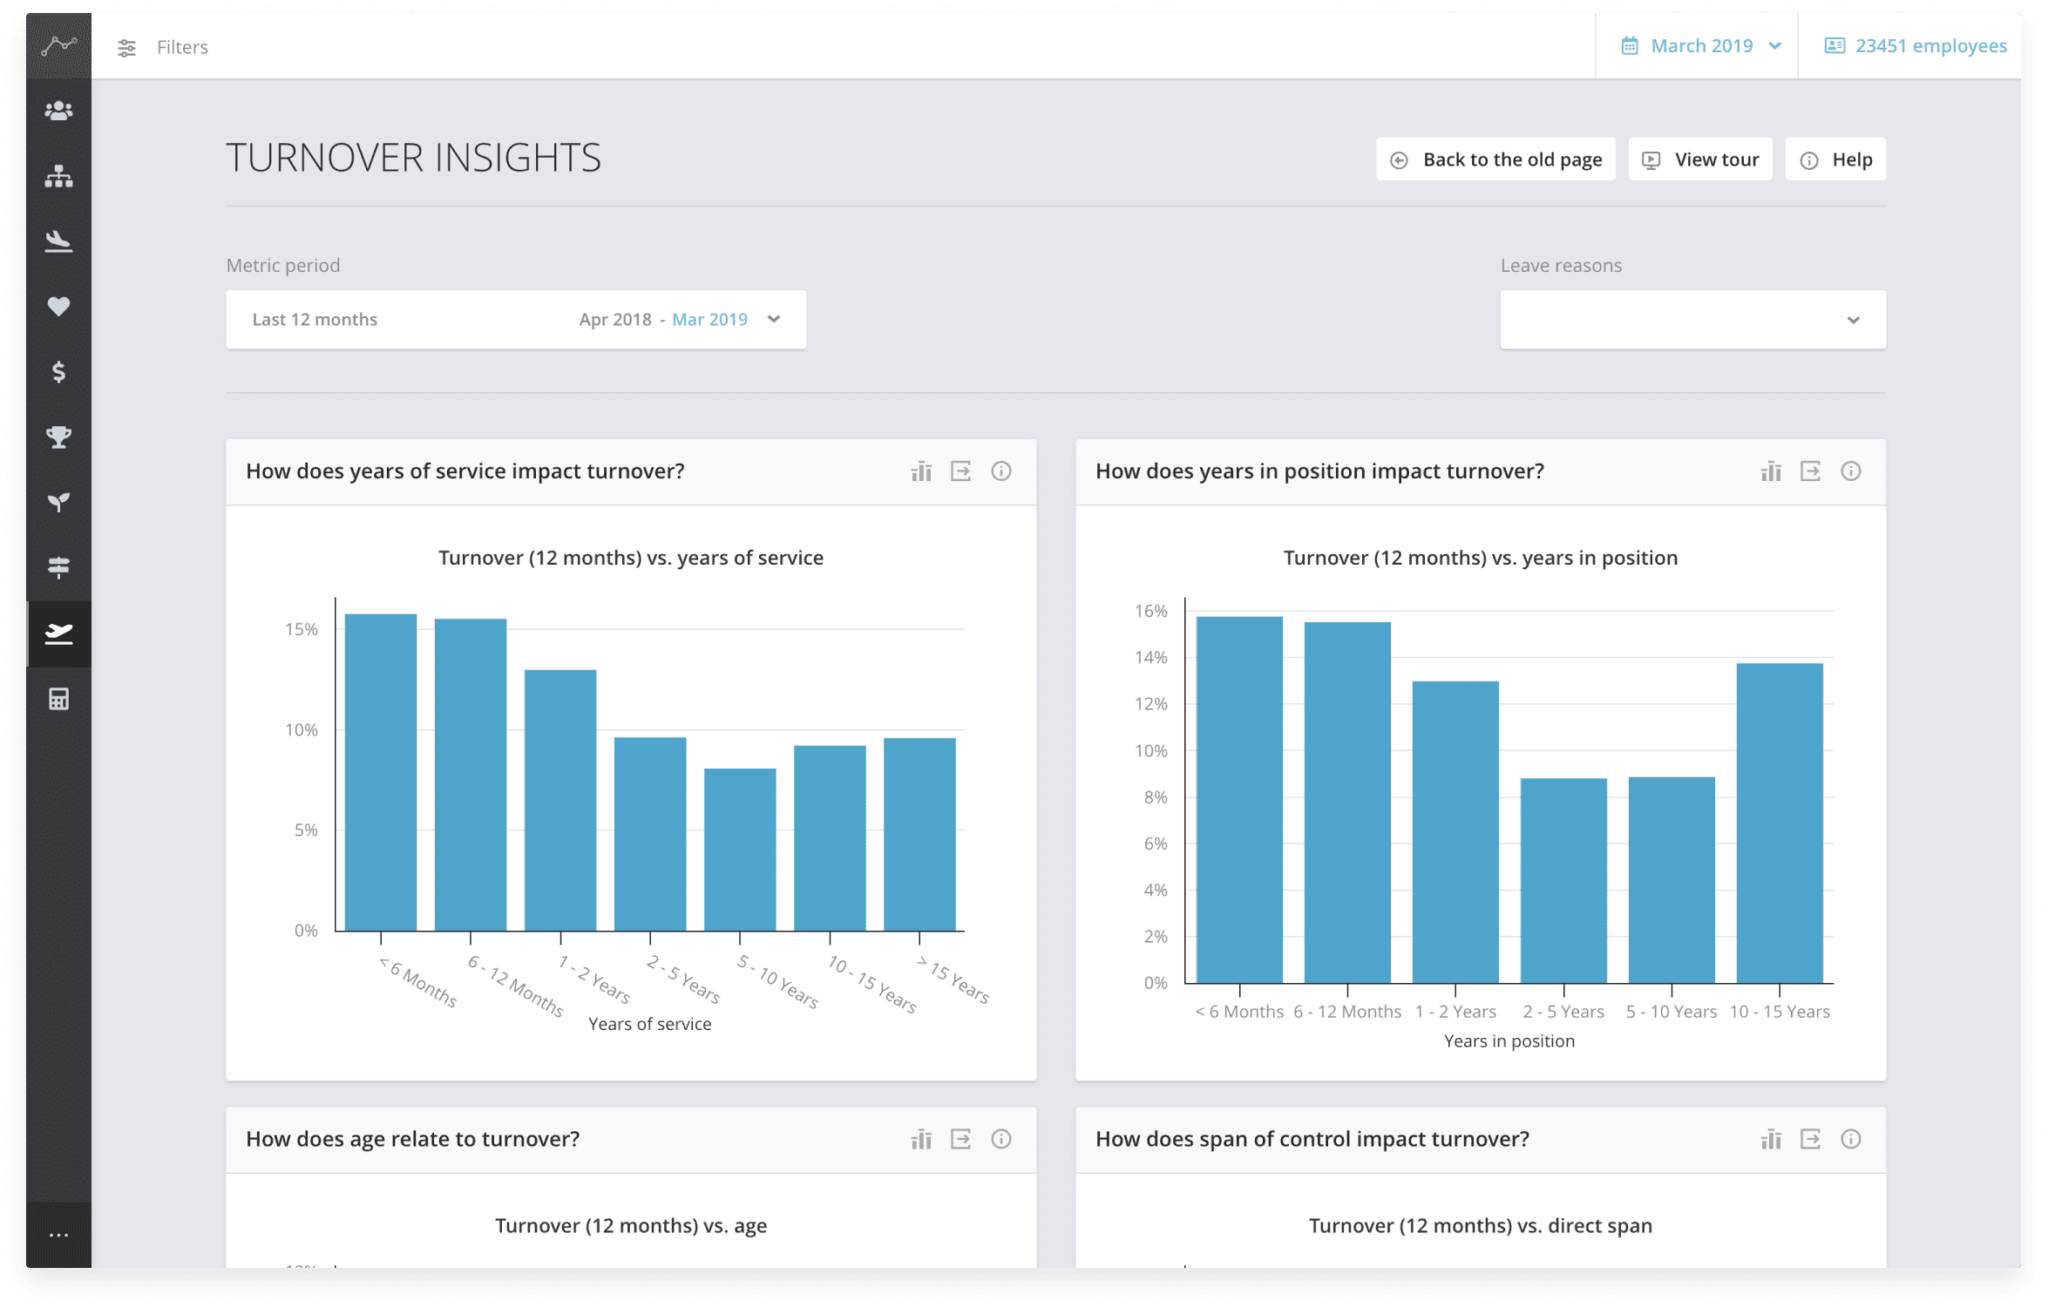Click the export icon on the years of service chart

tap(961, 471)
